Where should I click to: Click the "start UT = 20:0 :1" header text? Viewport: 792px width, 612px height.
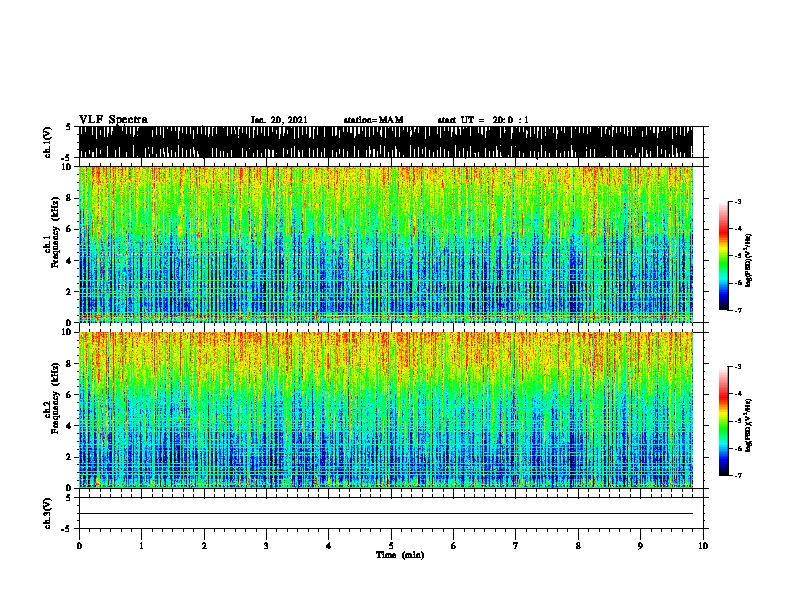[483, 120]
